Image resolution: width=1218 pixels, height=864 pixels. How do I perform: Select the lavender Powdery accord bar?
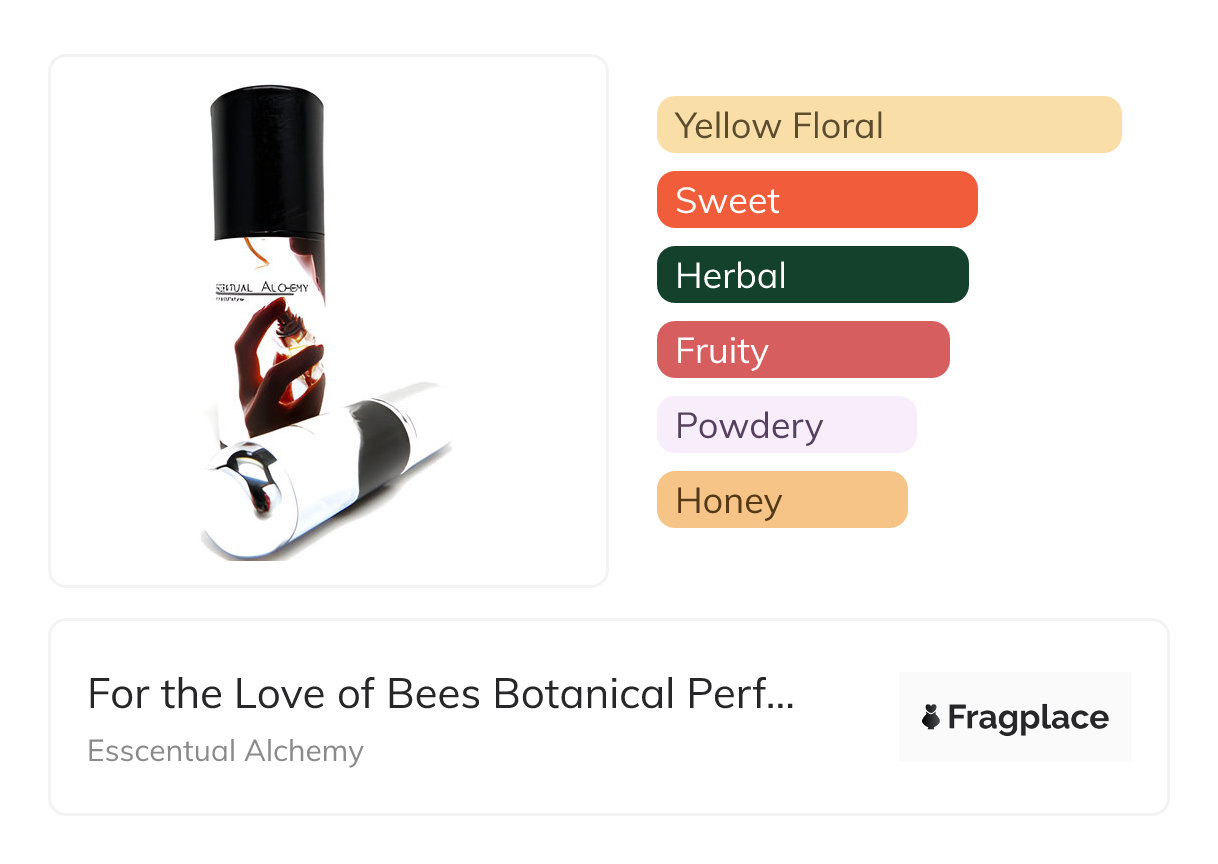click(x=786, y=425)
